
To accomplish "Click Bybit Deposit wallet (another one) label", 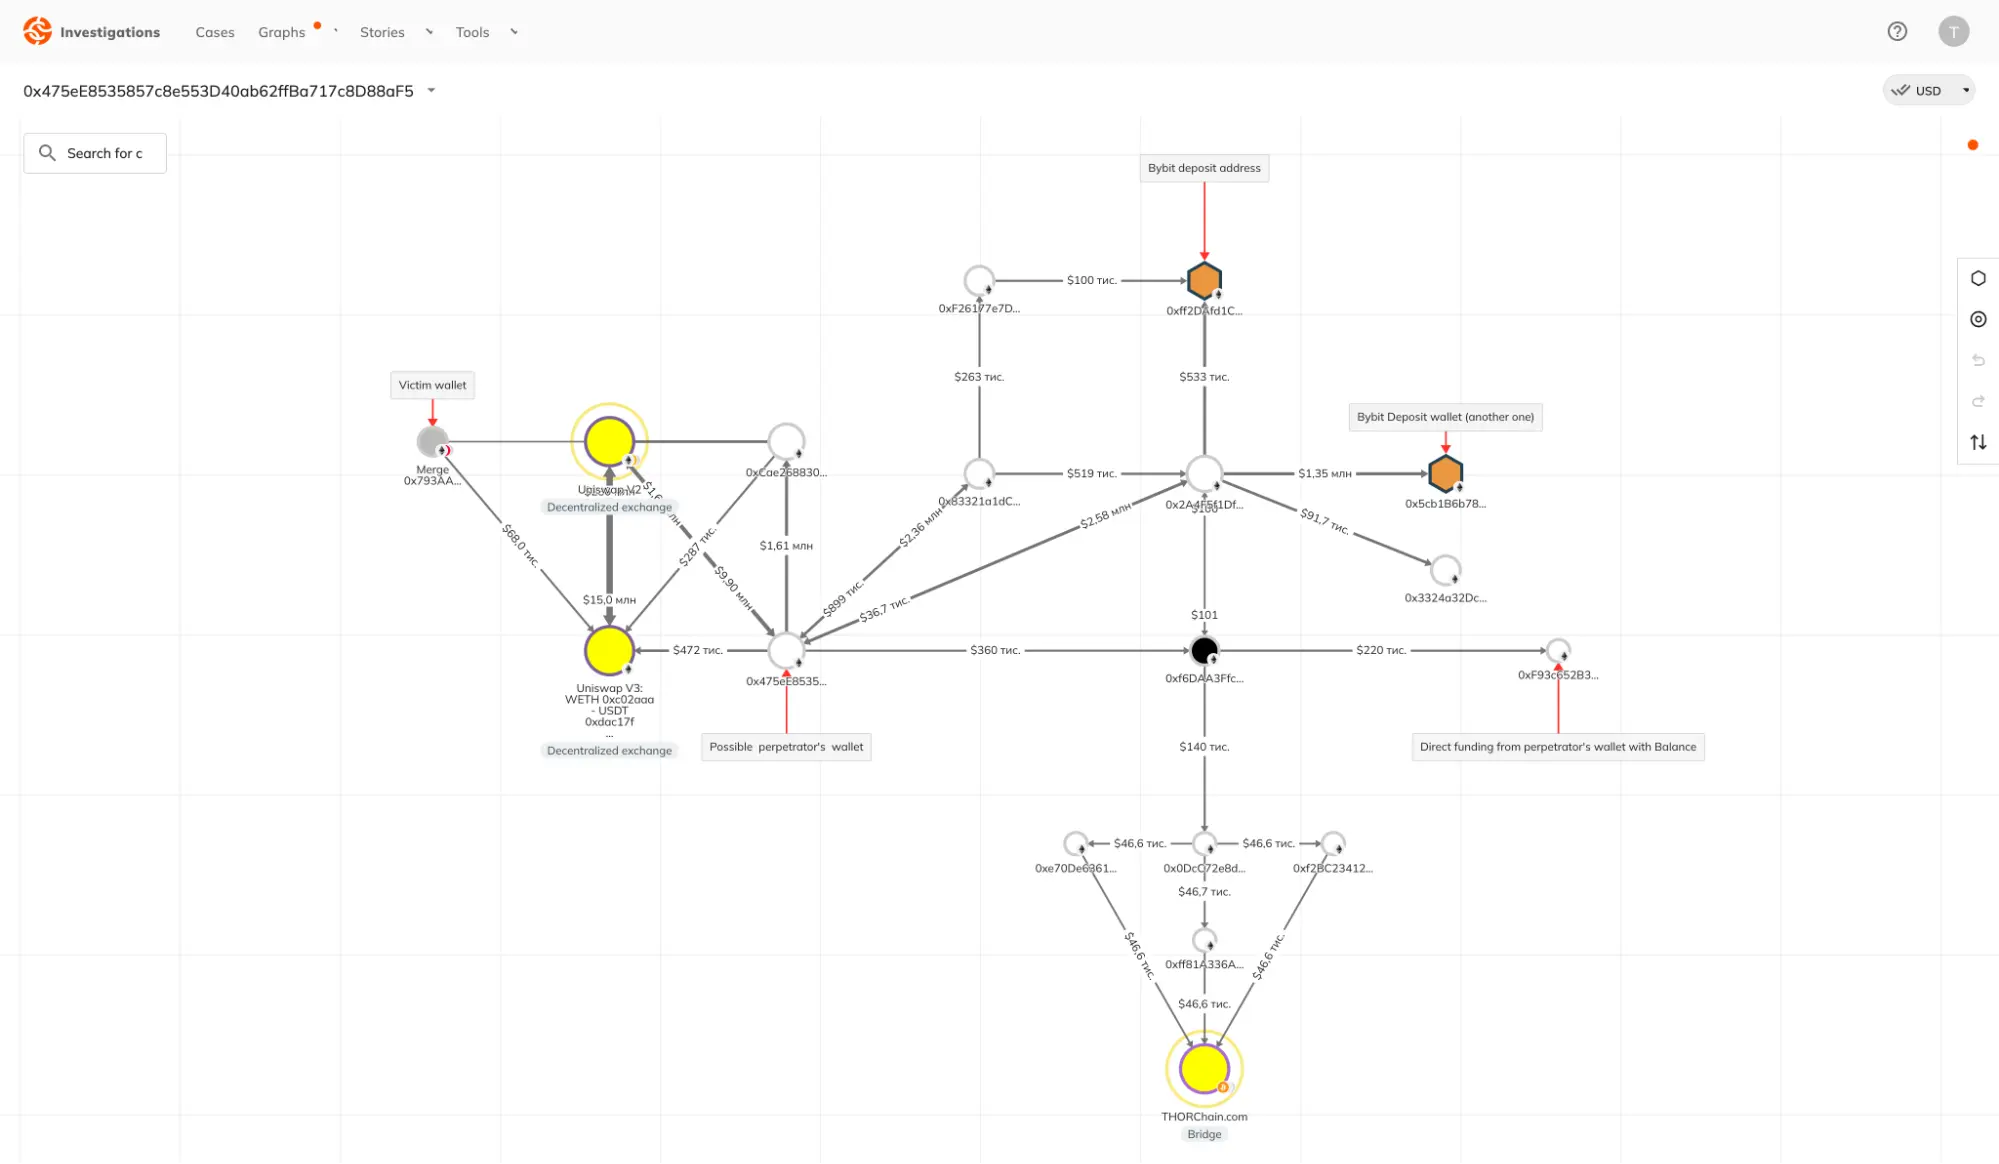I will (1445, 417).
